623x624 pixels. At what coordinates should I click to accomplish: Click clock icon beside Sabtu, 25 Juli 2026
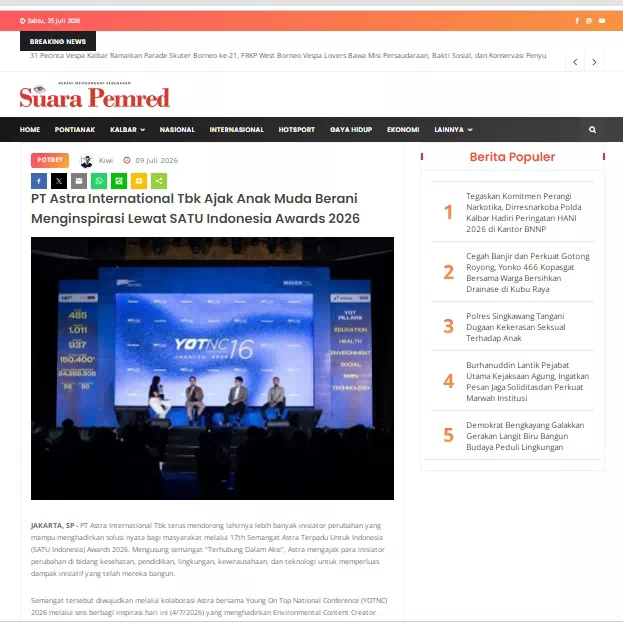pyautogui.click(x=23, y=21)
